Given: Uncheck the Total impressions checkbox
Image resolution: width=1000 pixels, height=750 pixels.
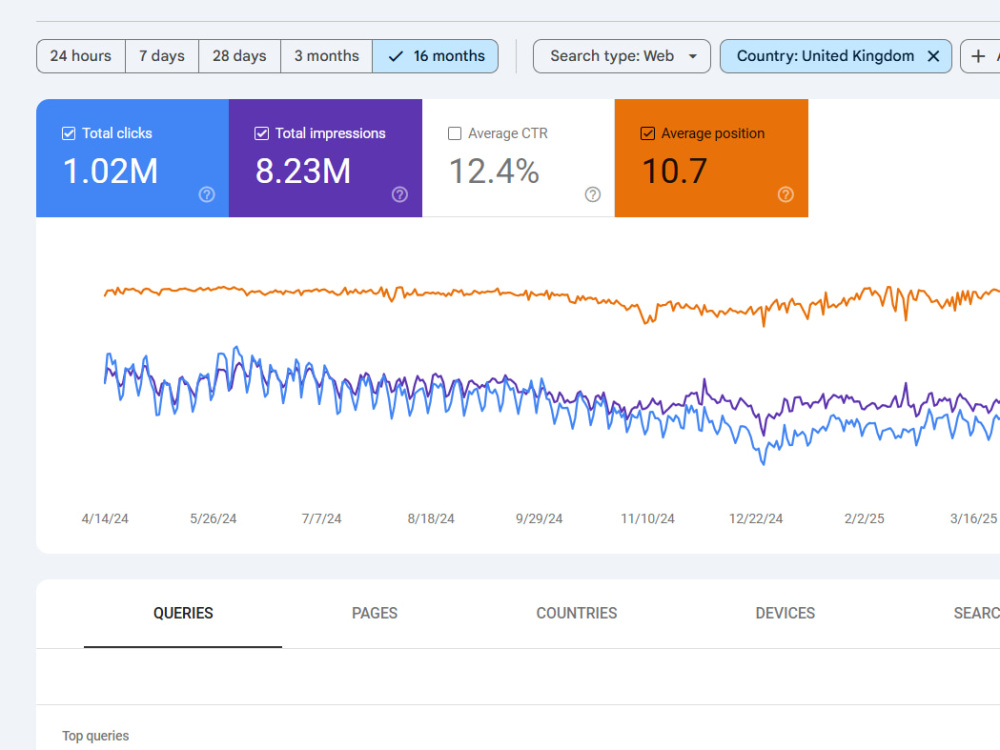Looking at the screenshot, I should pyautogui.click(x=261, y=133).
